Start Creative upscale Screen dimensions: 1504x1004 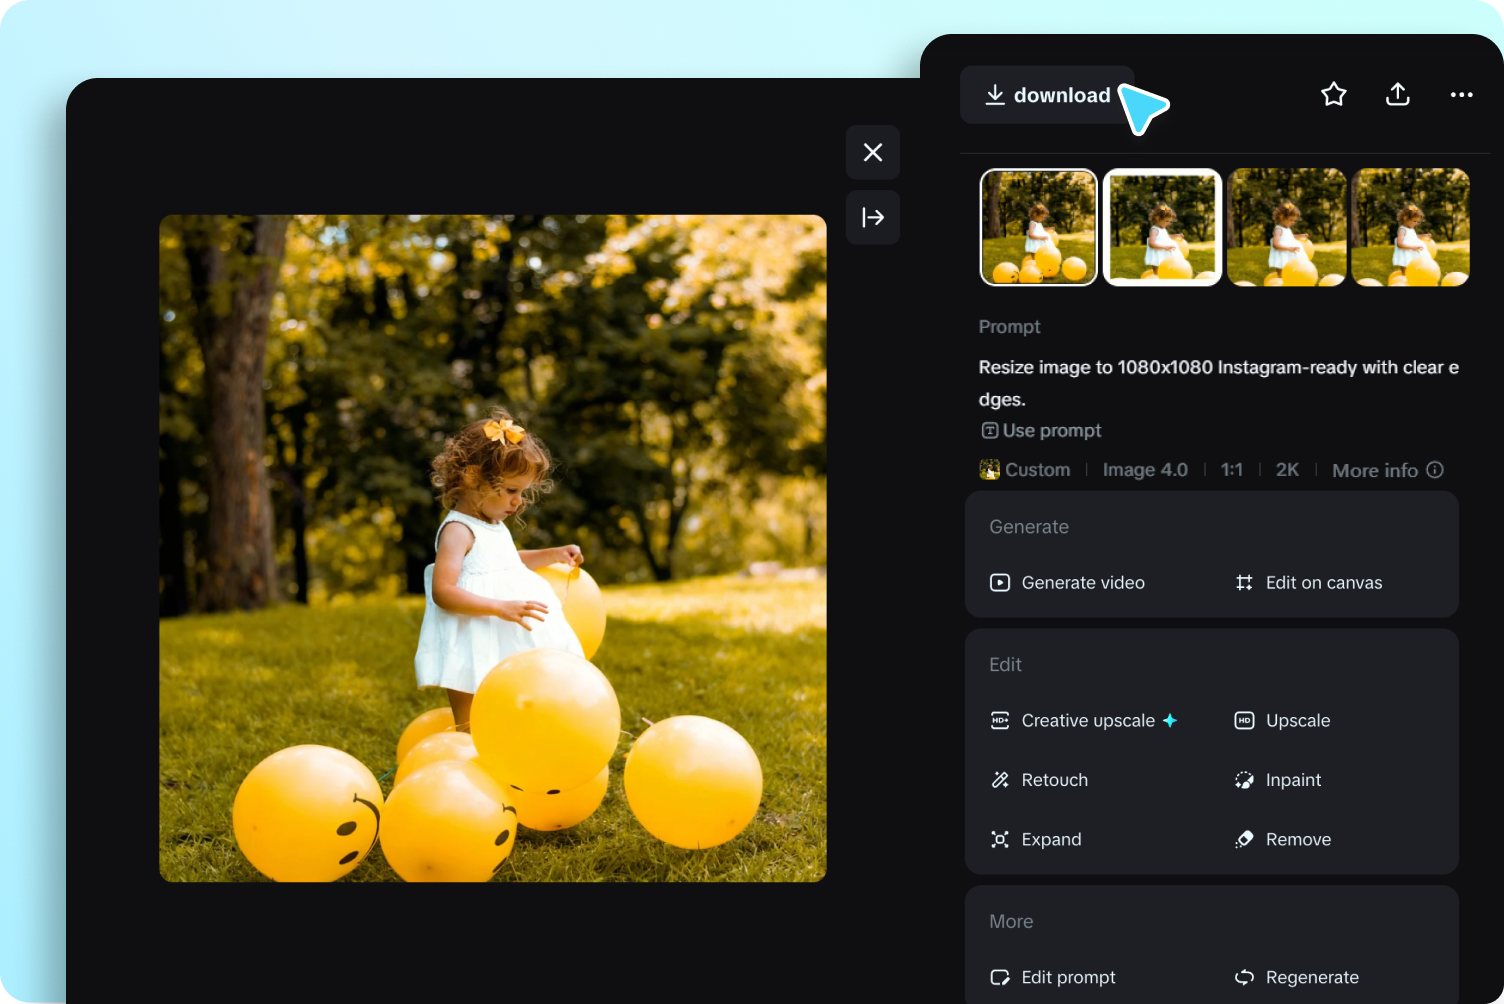1083,720
